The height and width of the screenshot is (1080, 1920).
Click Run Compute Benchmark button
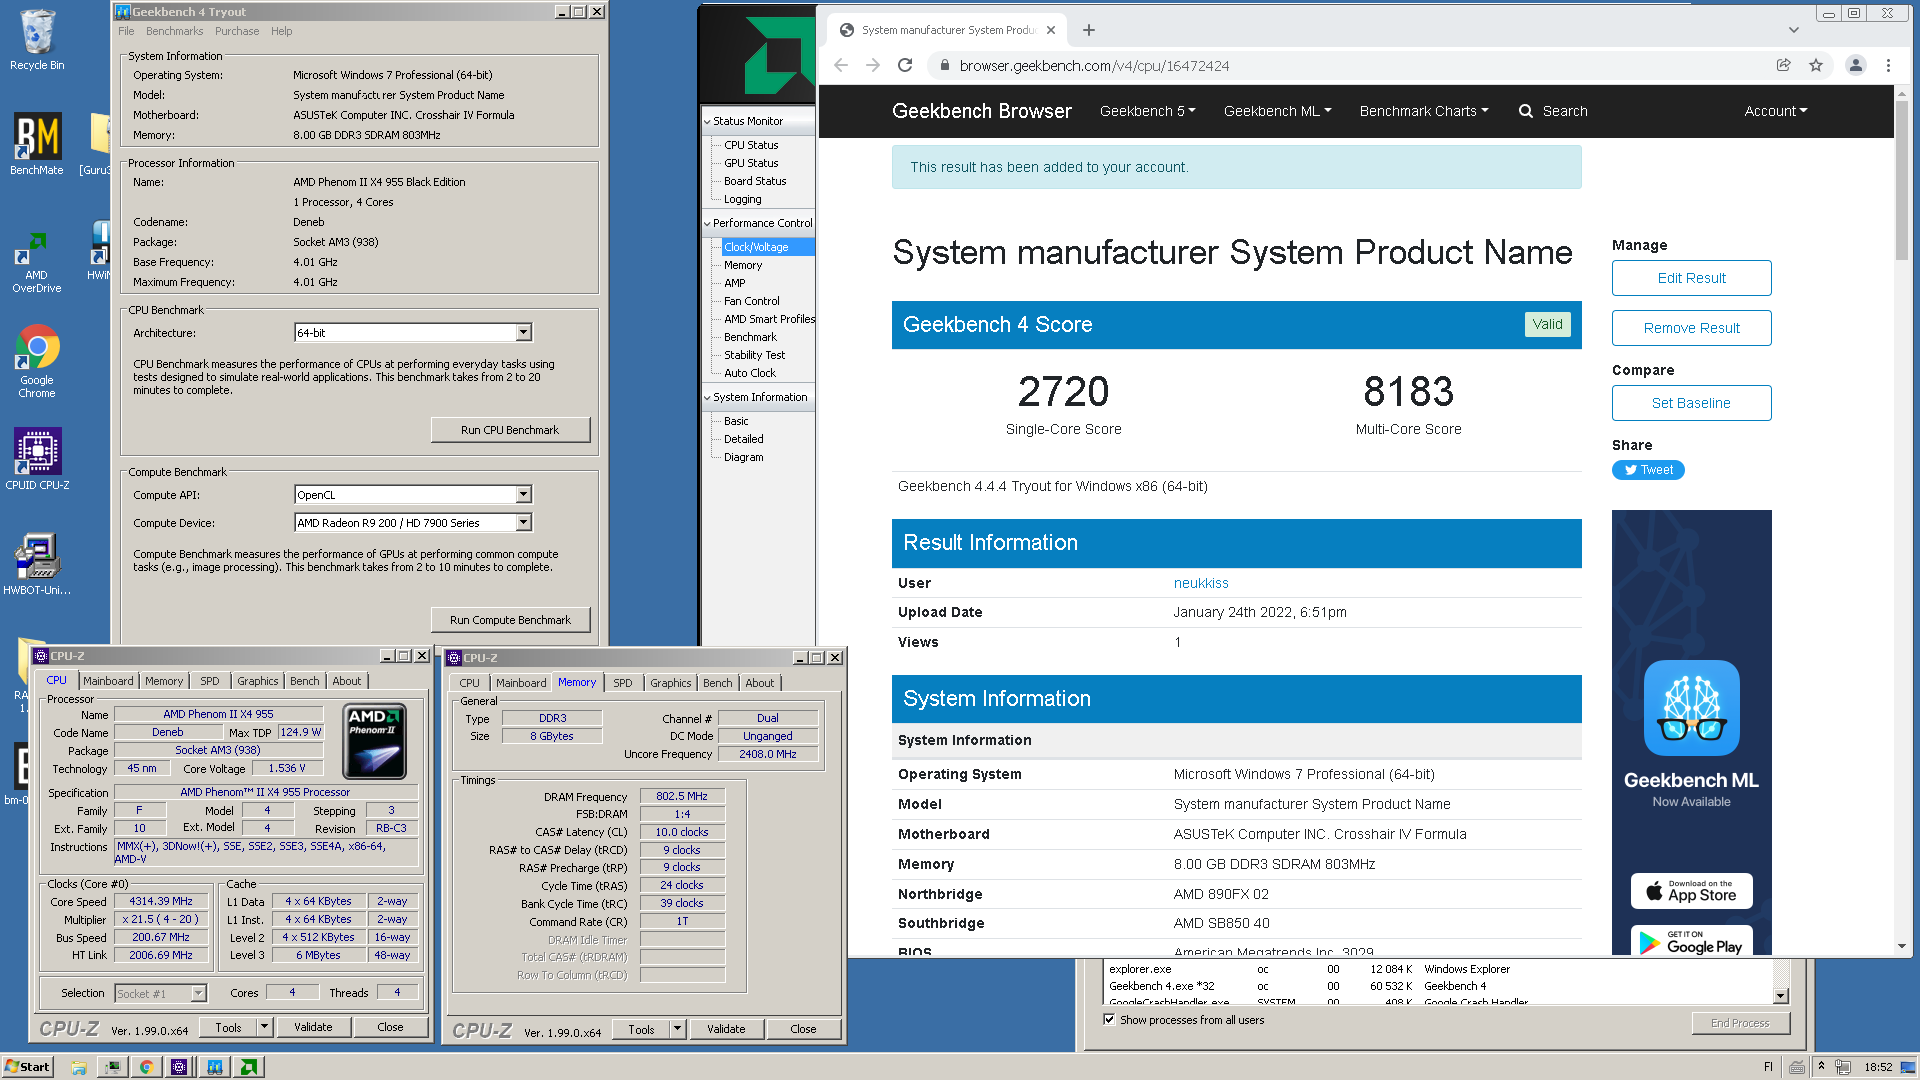click(x=510, y=620)
